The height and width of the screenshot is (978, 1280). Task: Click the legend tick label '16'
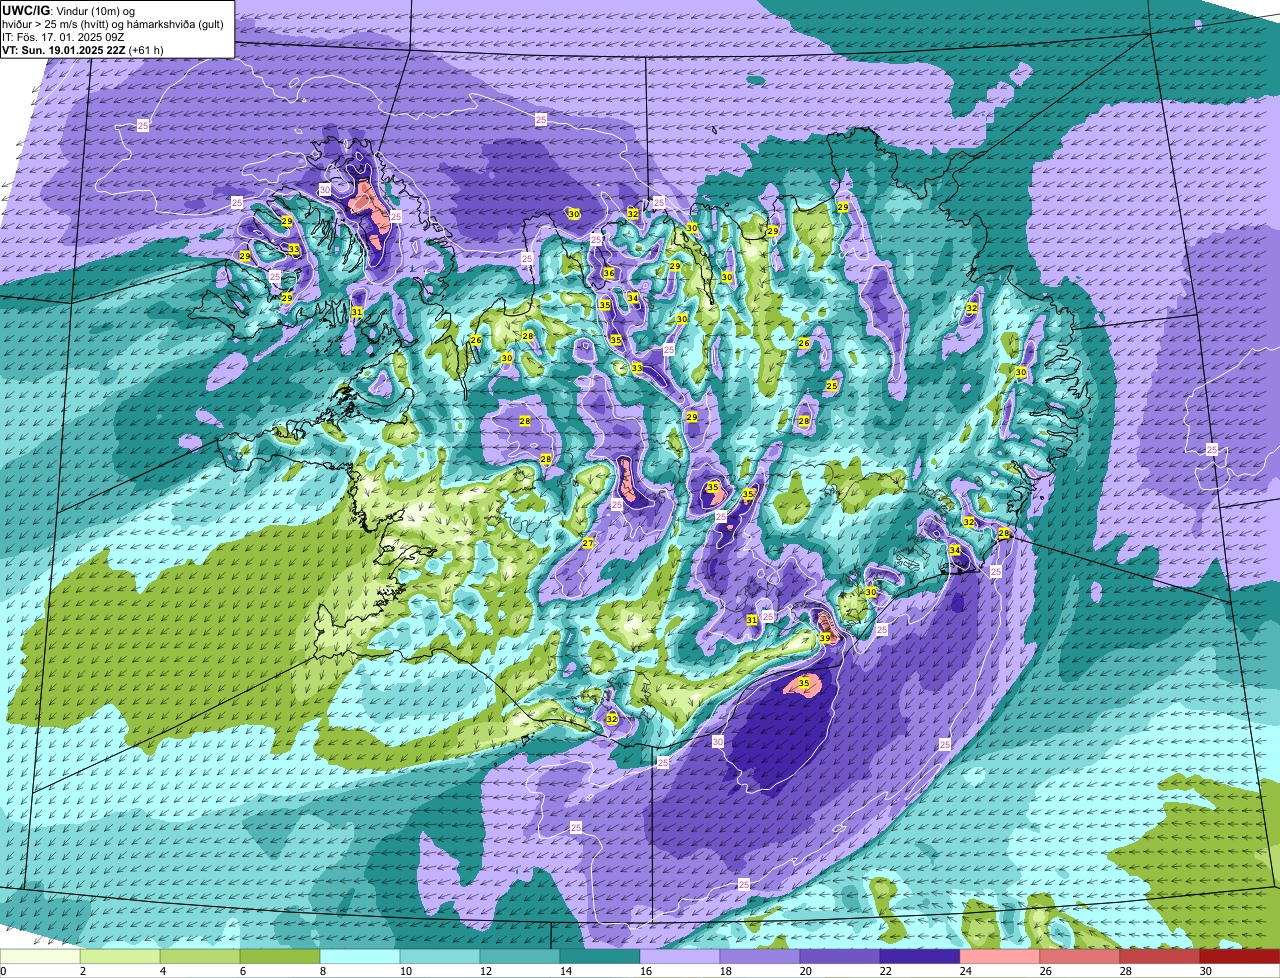(x=646, y=971)
